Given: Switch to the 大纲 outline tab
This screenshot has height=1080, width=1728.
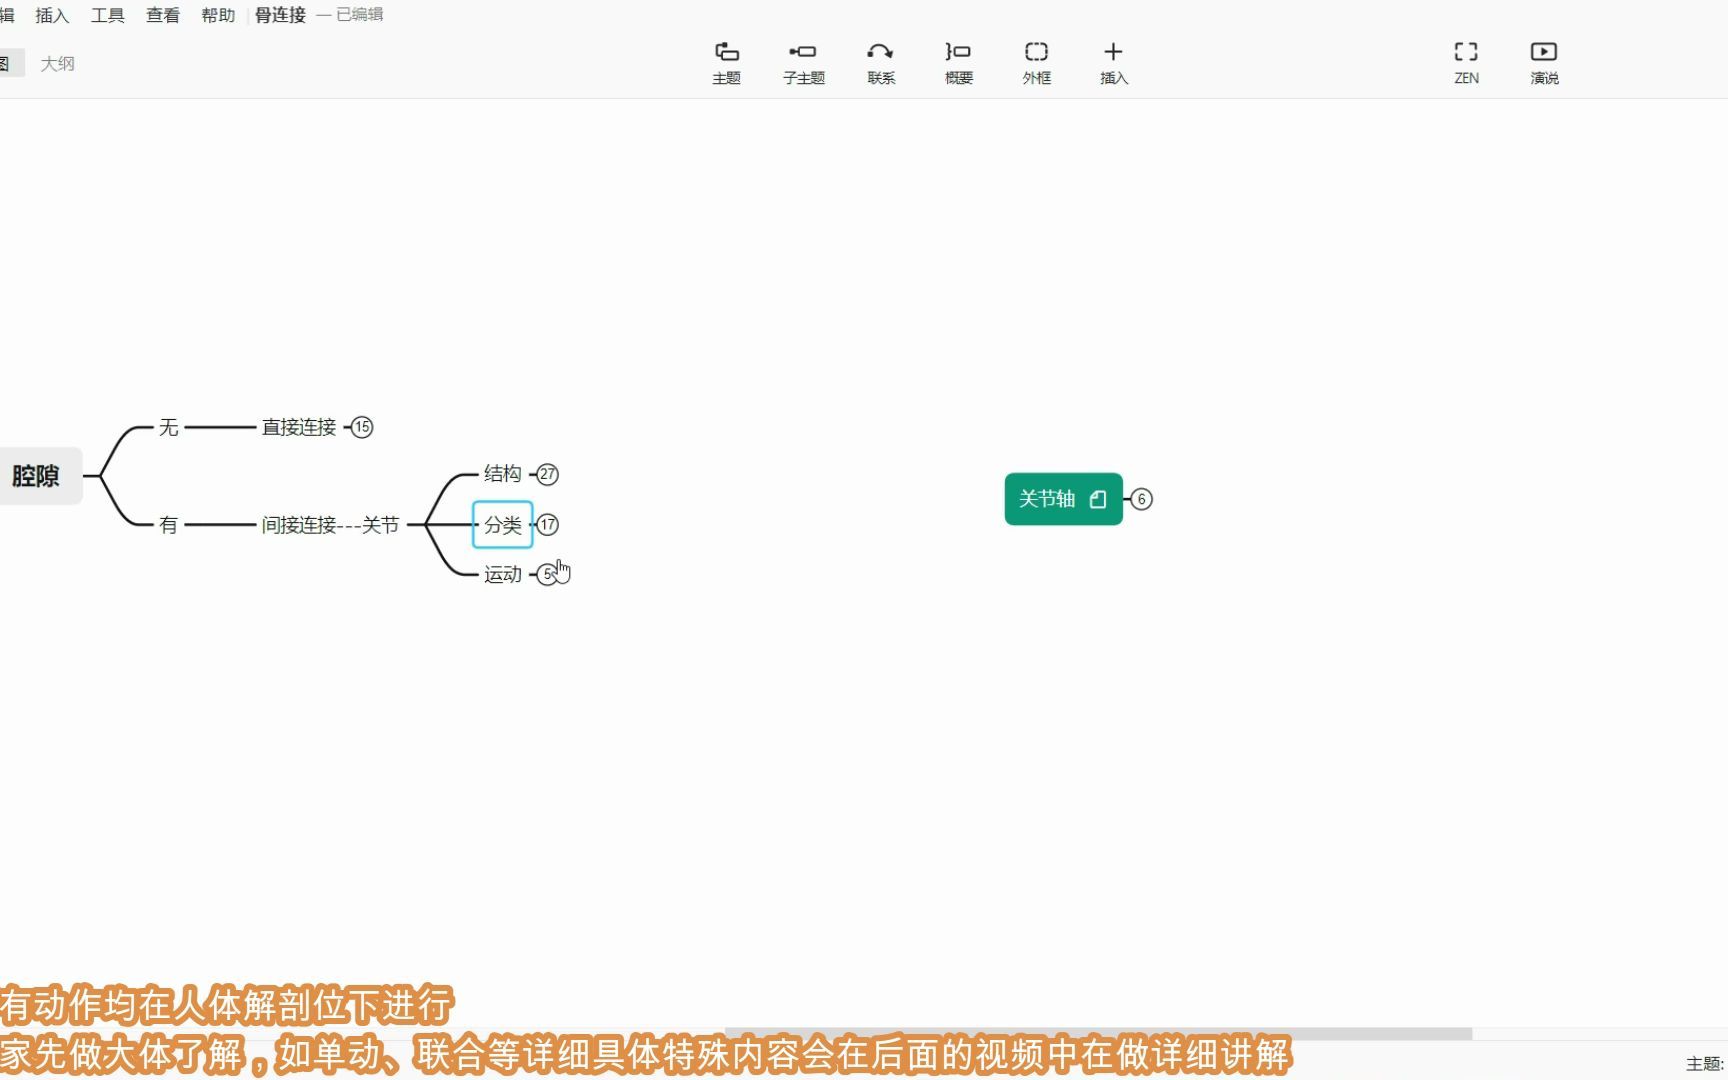Looking at the screenshot, I should [x=57, y=63].
